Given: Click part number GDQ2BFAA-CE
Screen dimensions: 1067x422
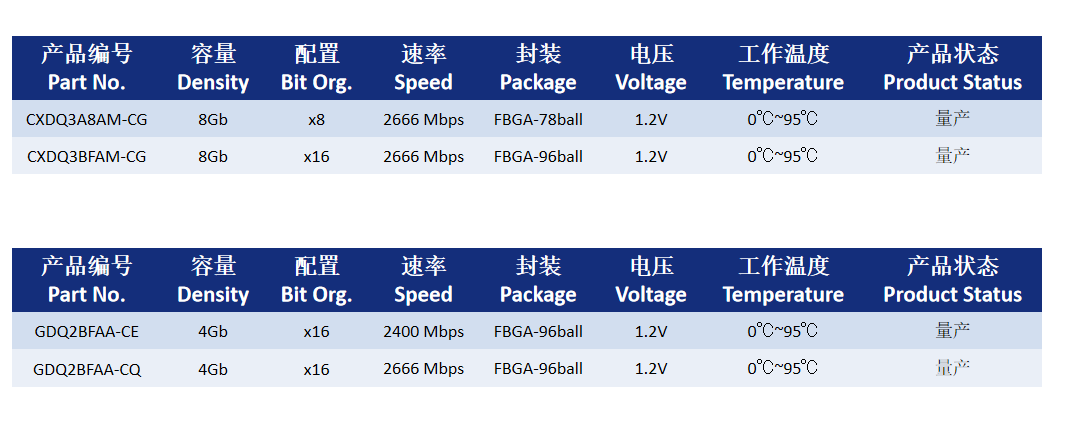Looking at the screenshot, I should pyautogui.click(x=86, y=331).
